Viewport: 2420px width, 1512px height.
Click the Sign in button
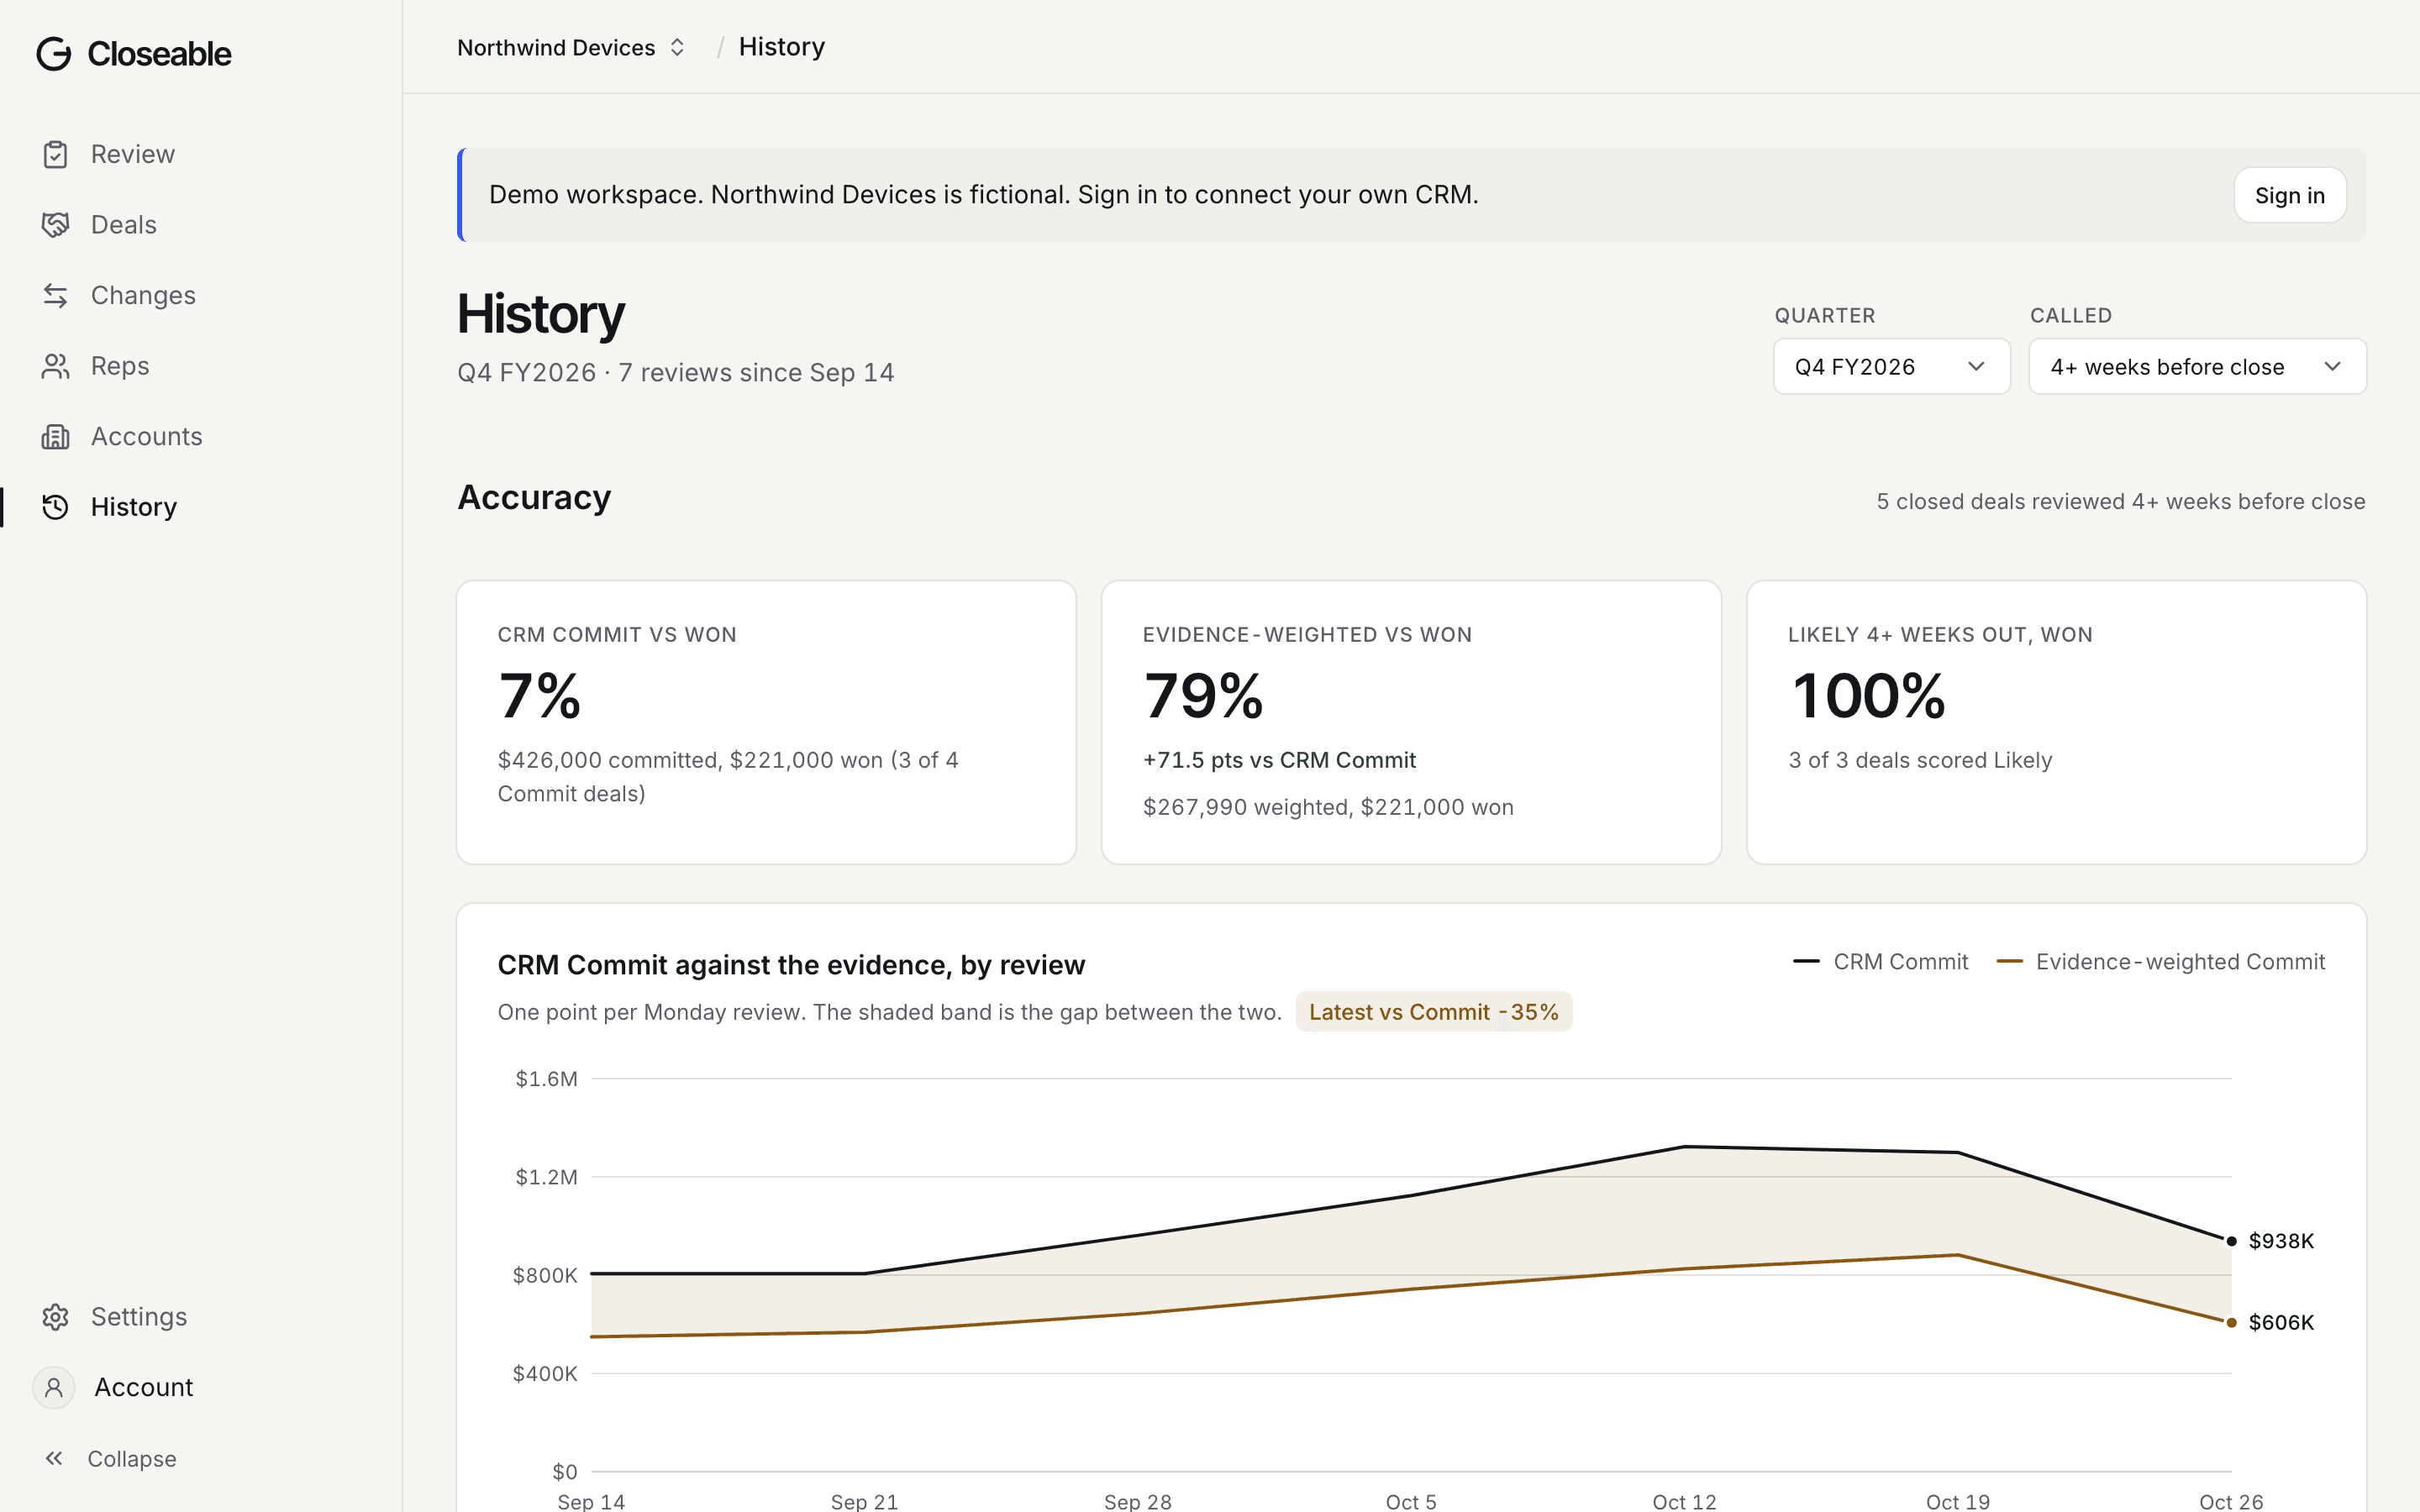(2289, 196)
